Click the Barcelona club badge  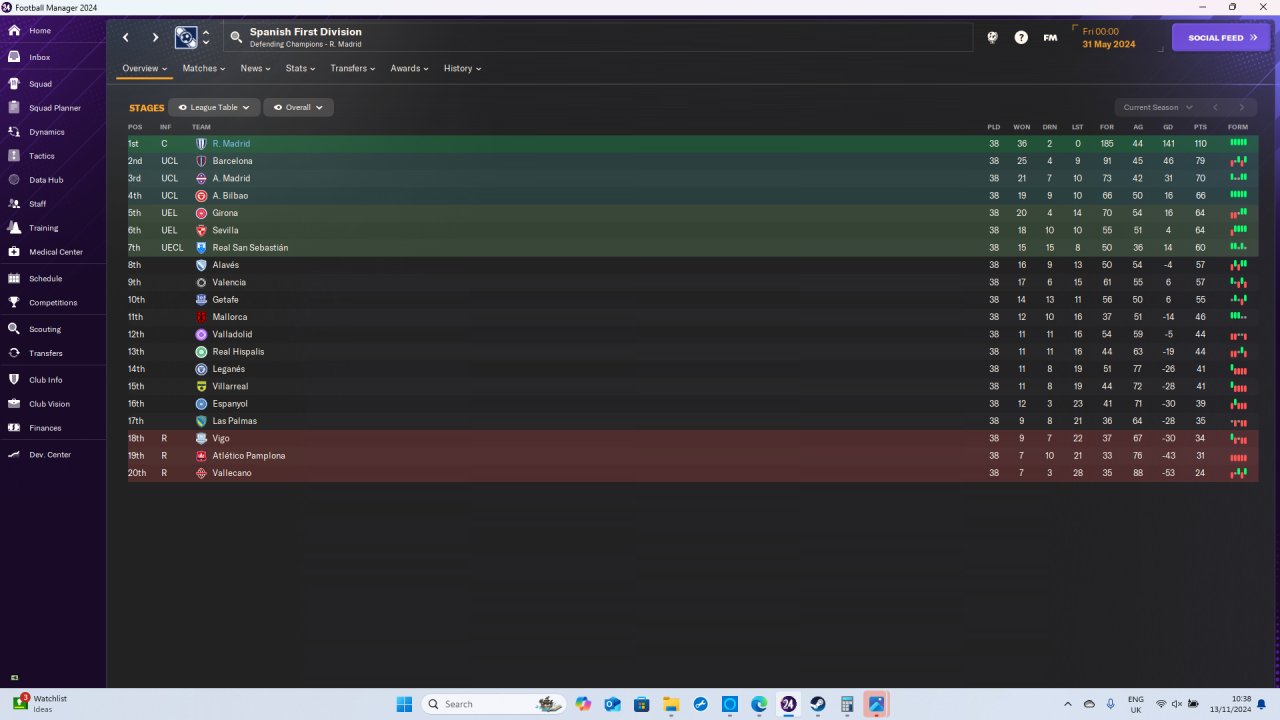click(x=201, y=161)
